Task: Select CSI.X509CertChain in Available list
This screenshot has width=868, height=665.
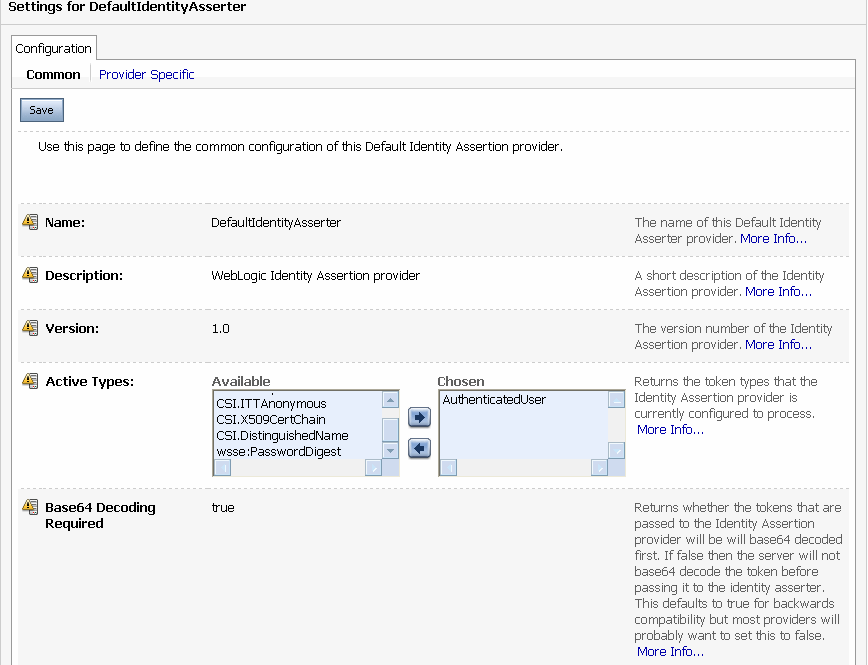Action: pyautogui.click(x=271, y=420)
